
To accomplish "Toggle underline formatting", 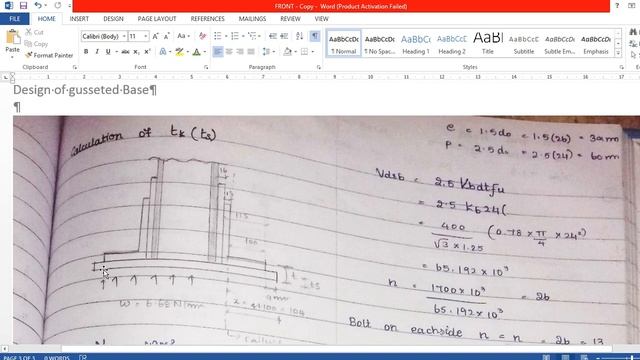I will point(108,52).
